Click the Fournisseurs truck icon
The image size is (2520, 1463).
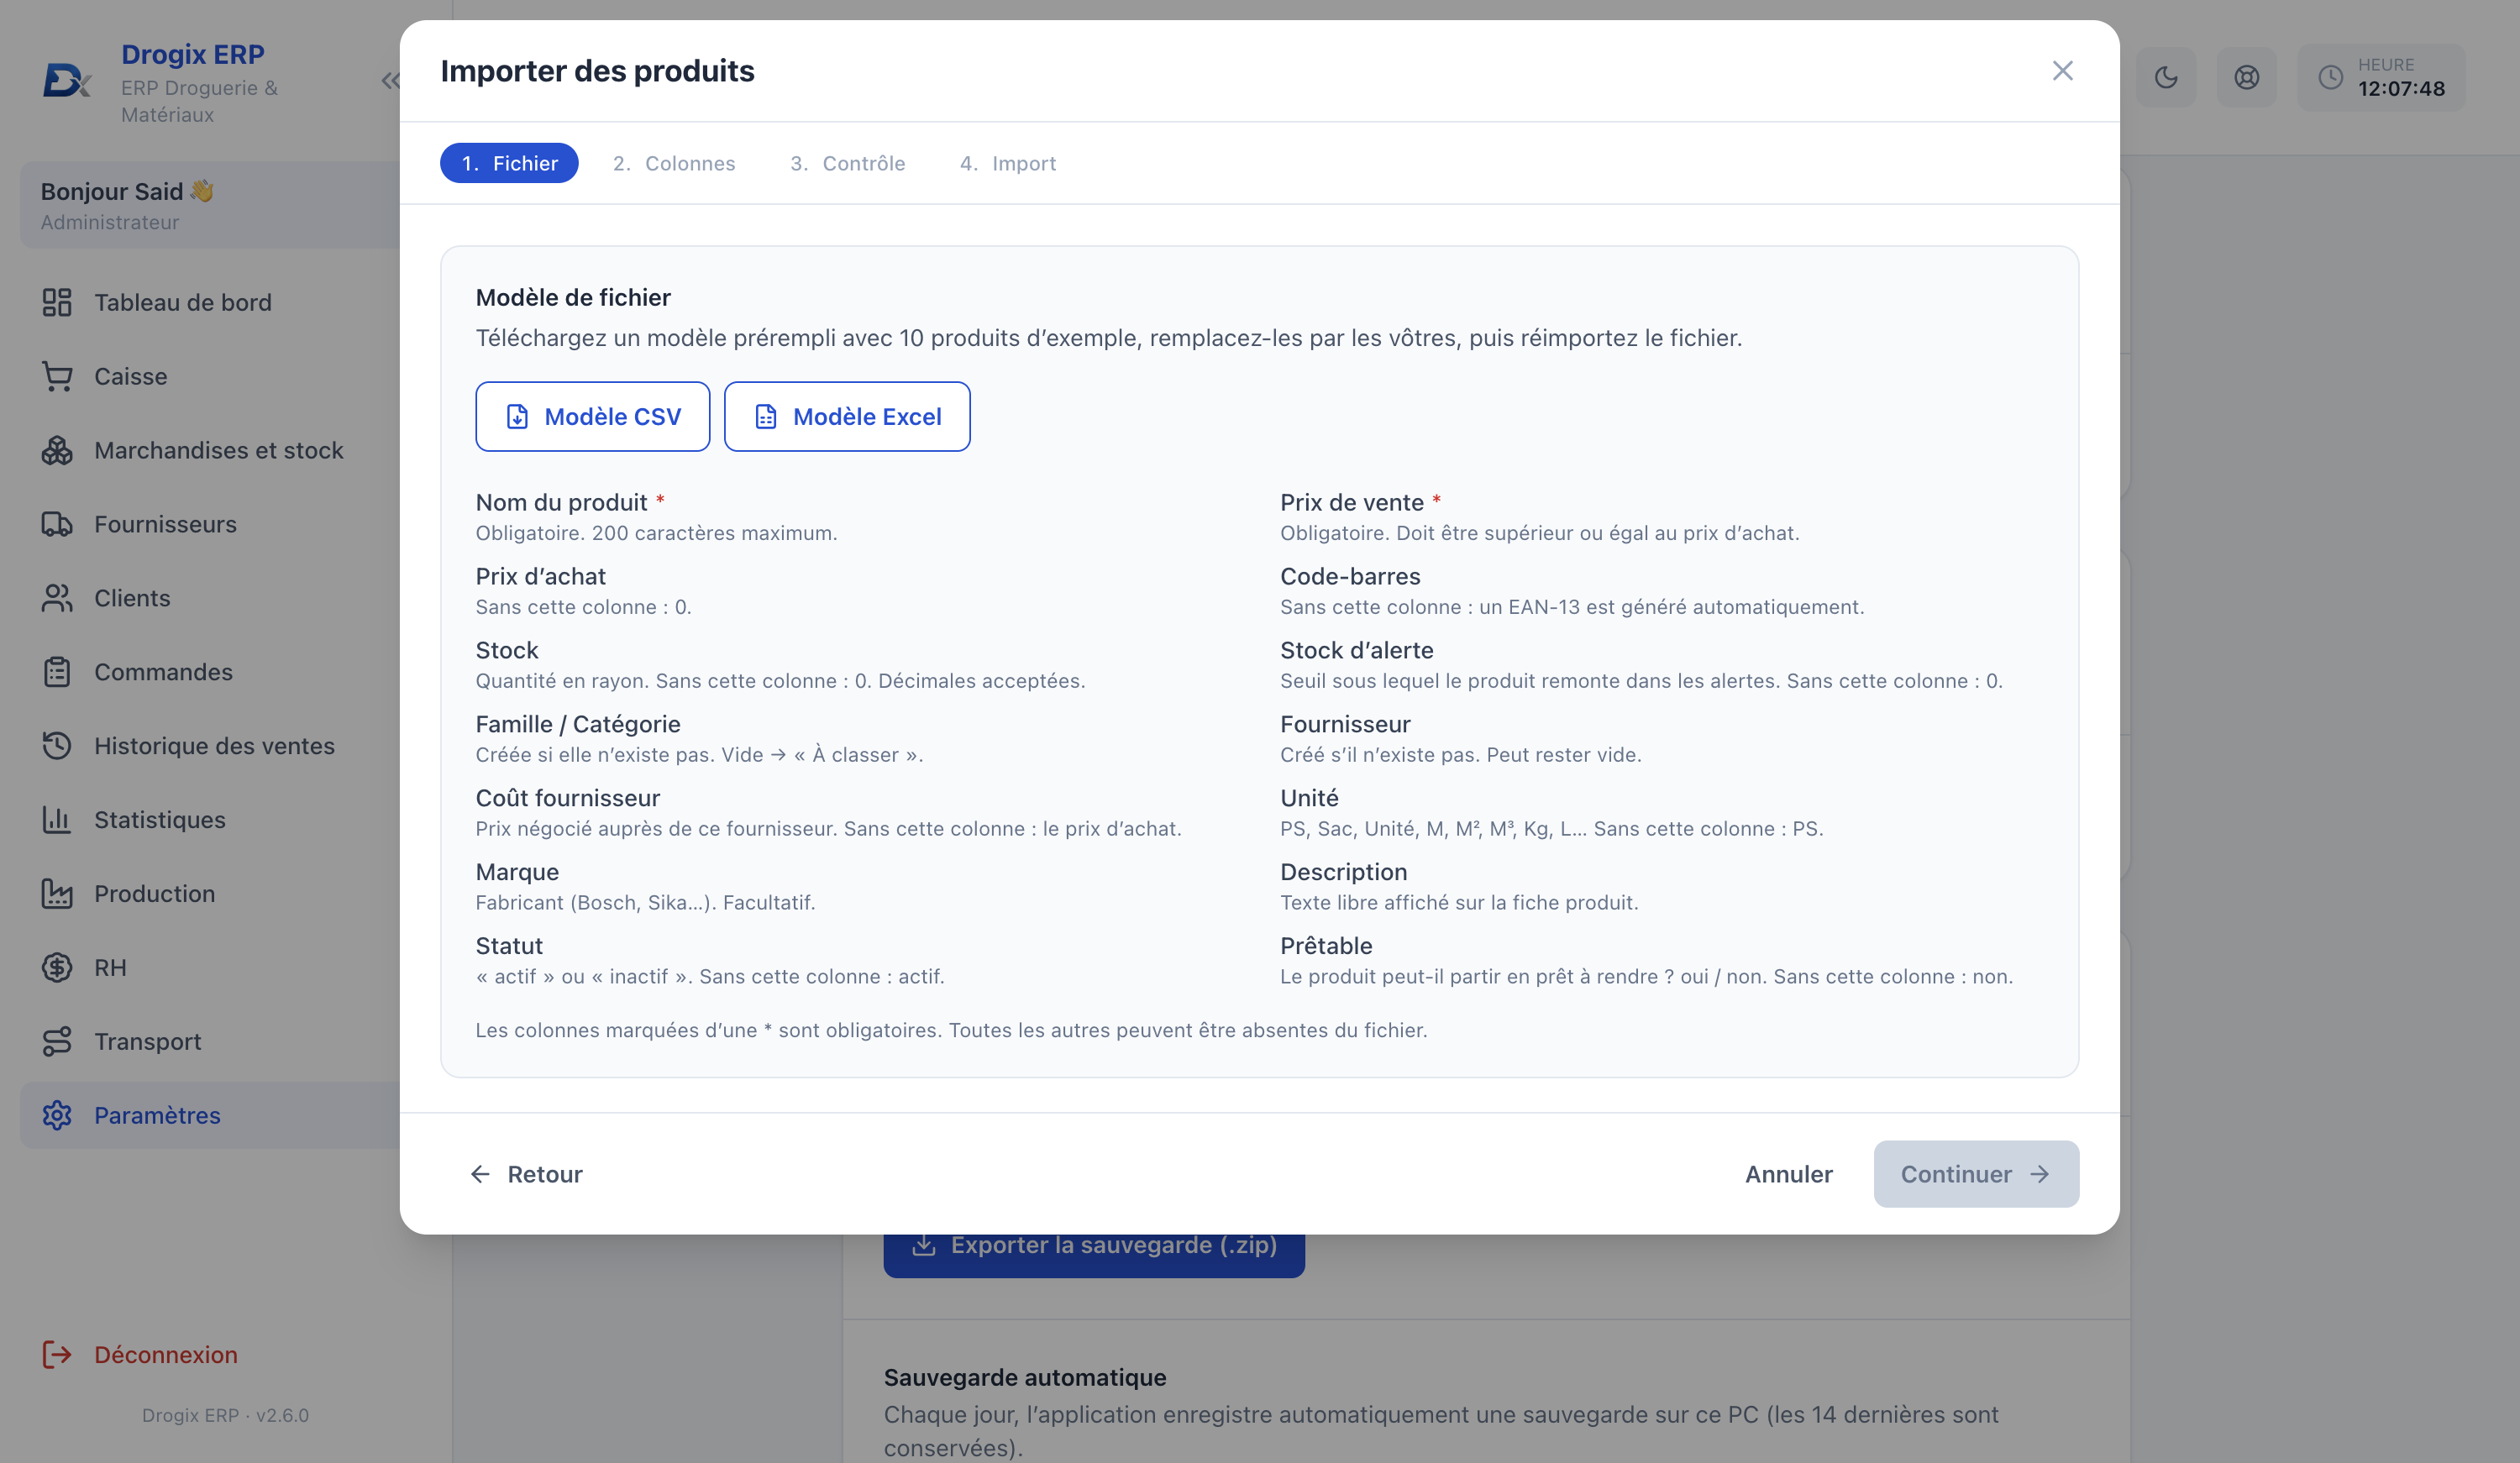pyautogui.click(x=57, y=524)
